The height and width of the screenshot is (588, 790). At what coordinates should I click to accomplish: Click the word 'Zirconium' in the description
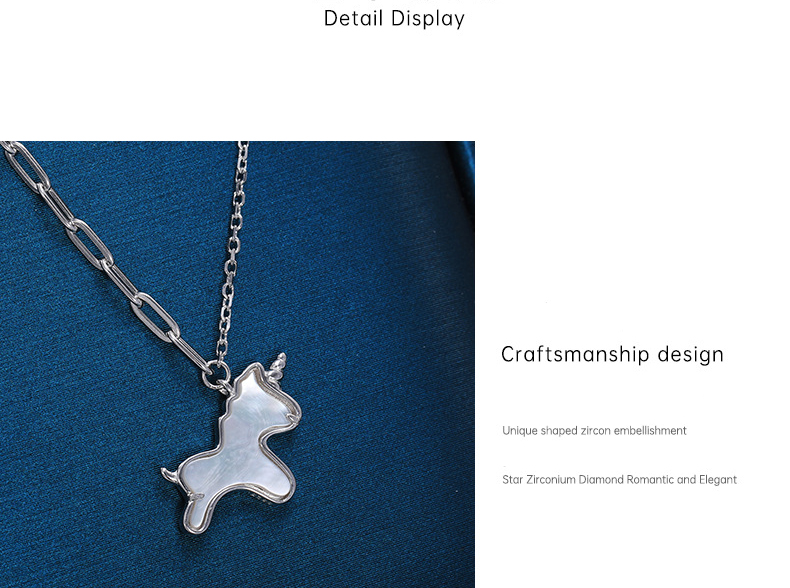[x=551, y=479]
